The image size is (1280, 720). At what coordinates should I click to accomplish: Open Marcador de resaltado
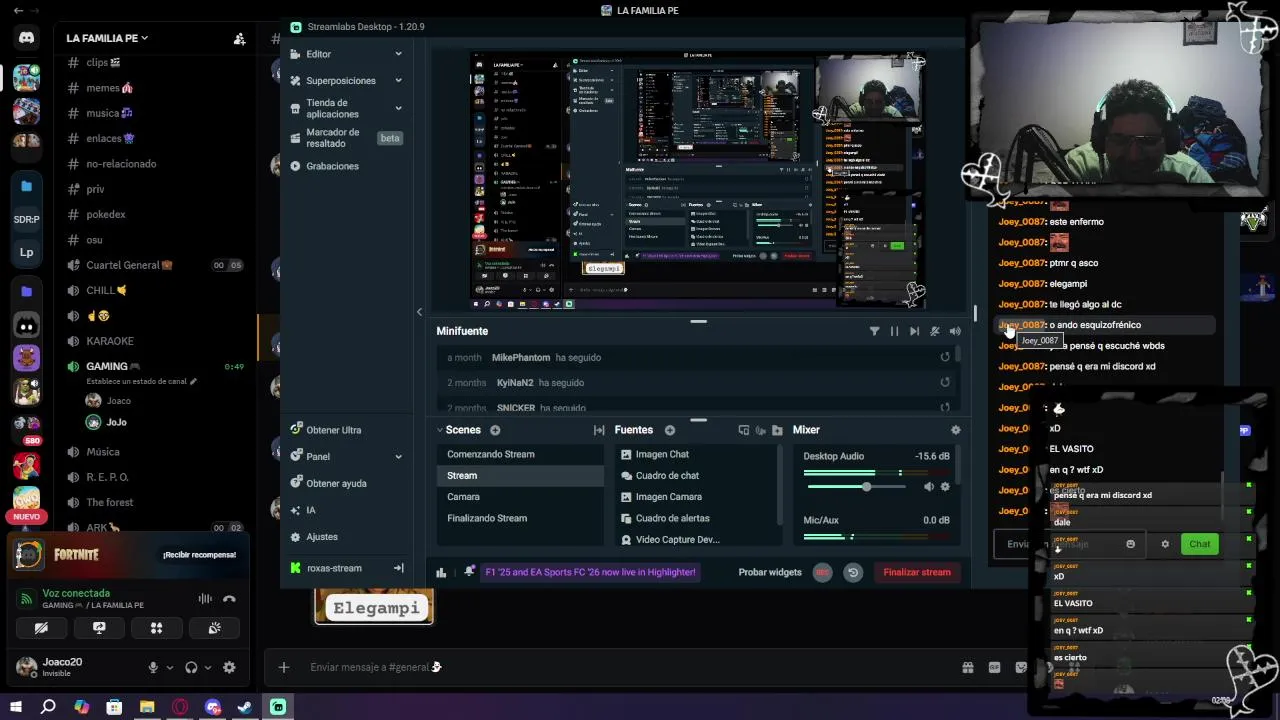tap(346, 138)
